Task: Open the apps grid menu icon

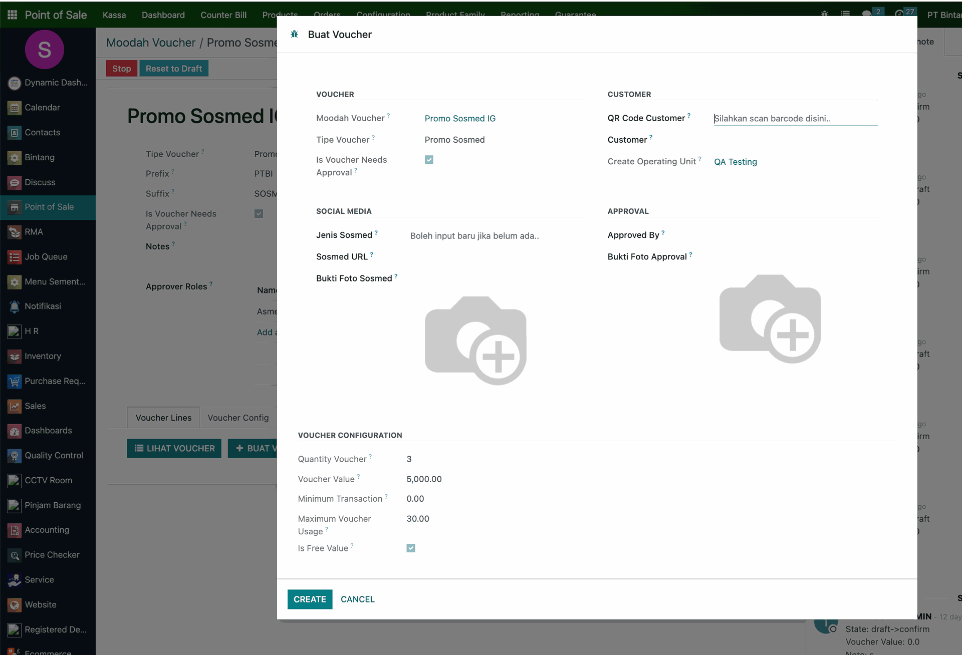Action: 12,15
